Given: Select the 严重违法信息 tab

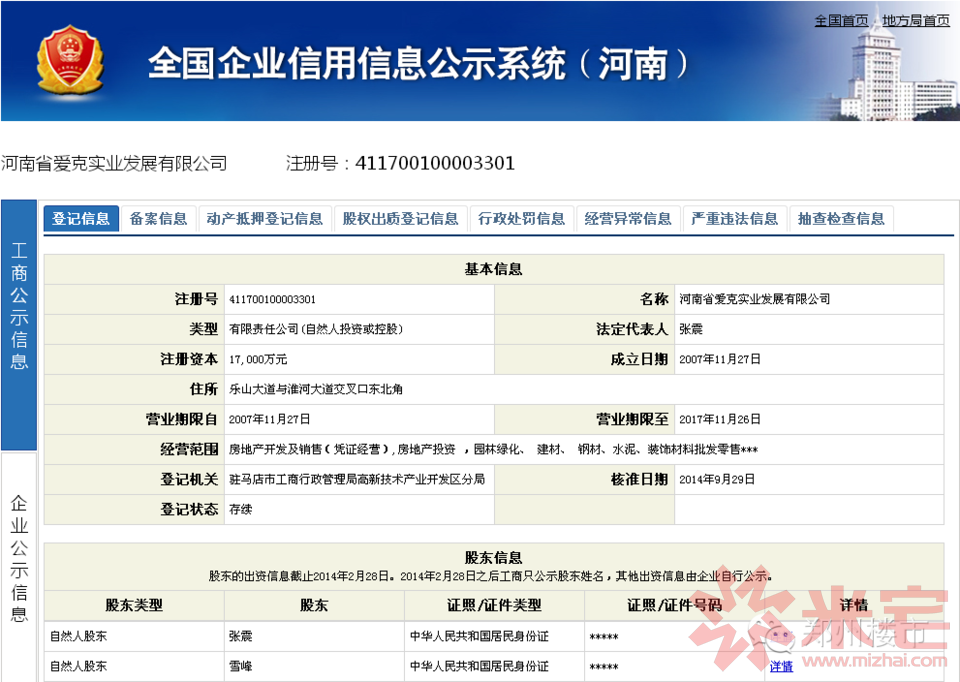Looking at the screenshot, I should click(x=735, y=219).
